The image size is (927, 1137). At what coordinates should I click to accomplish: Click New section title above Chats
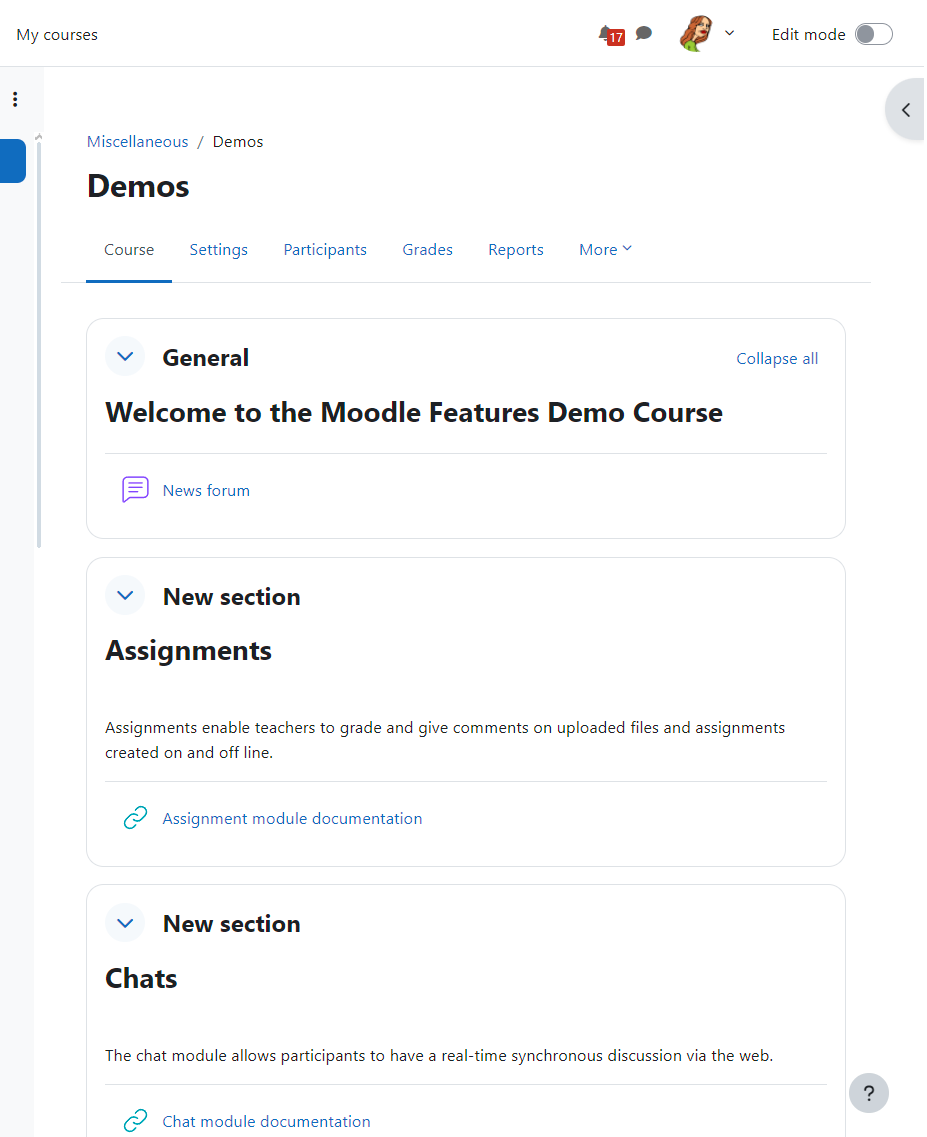click(231, 924)
